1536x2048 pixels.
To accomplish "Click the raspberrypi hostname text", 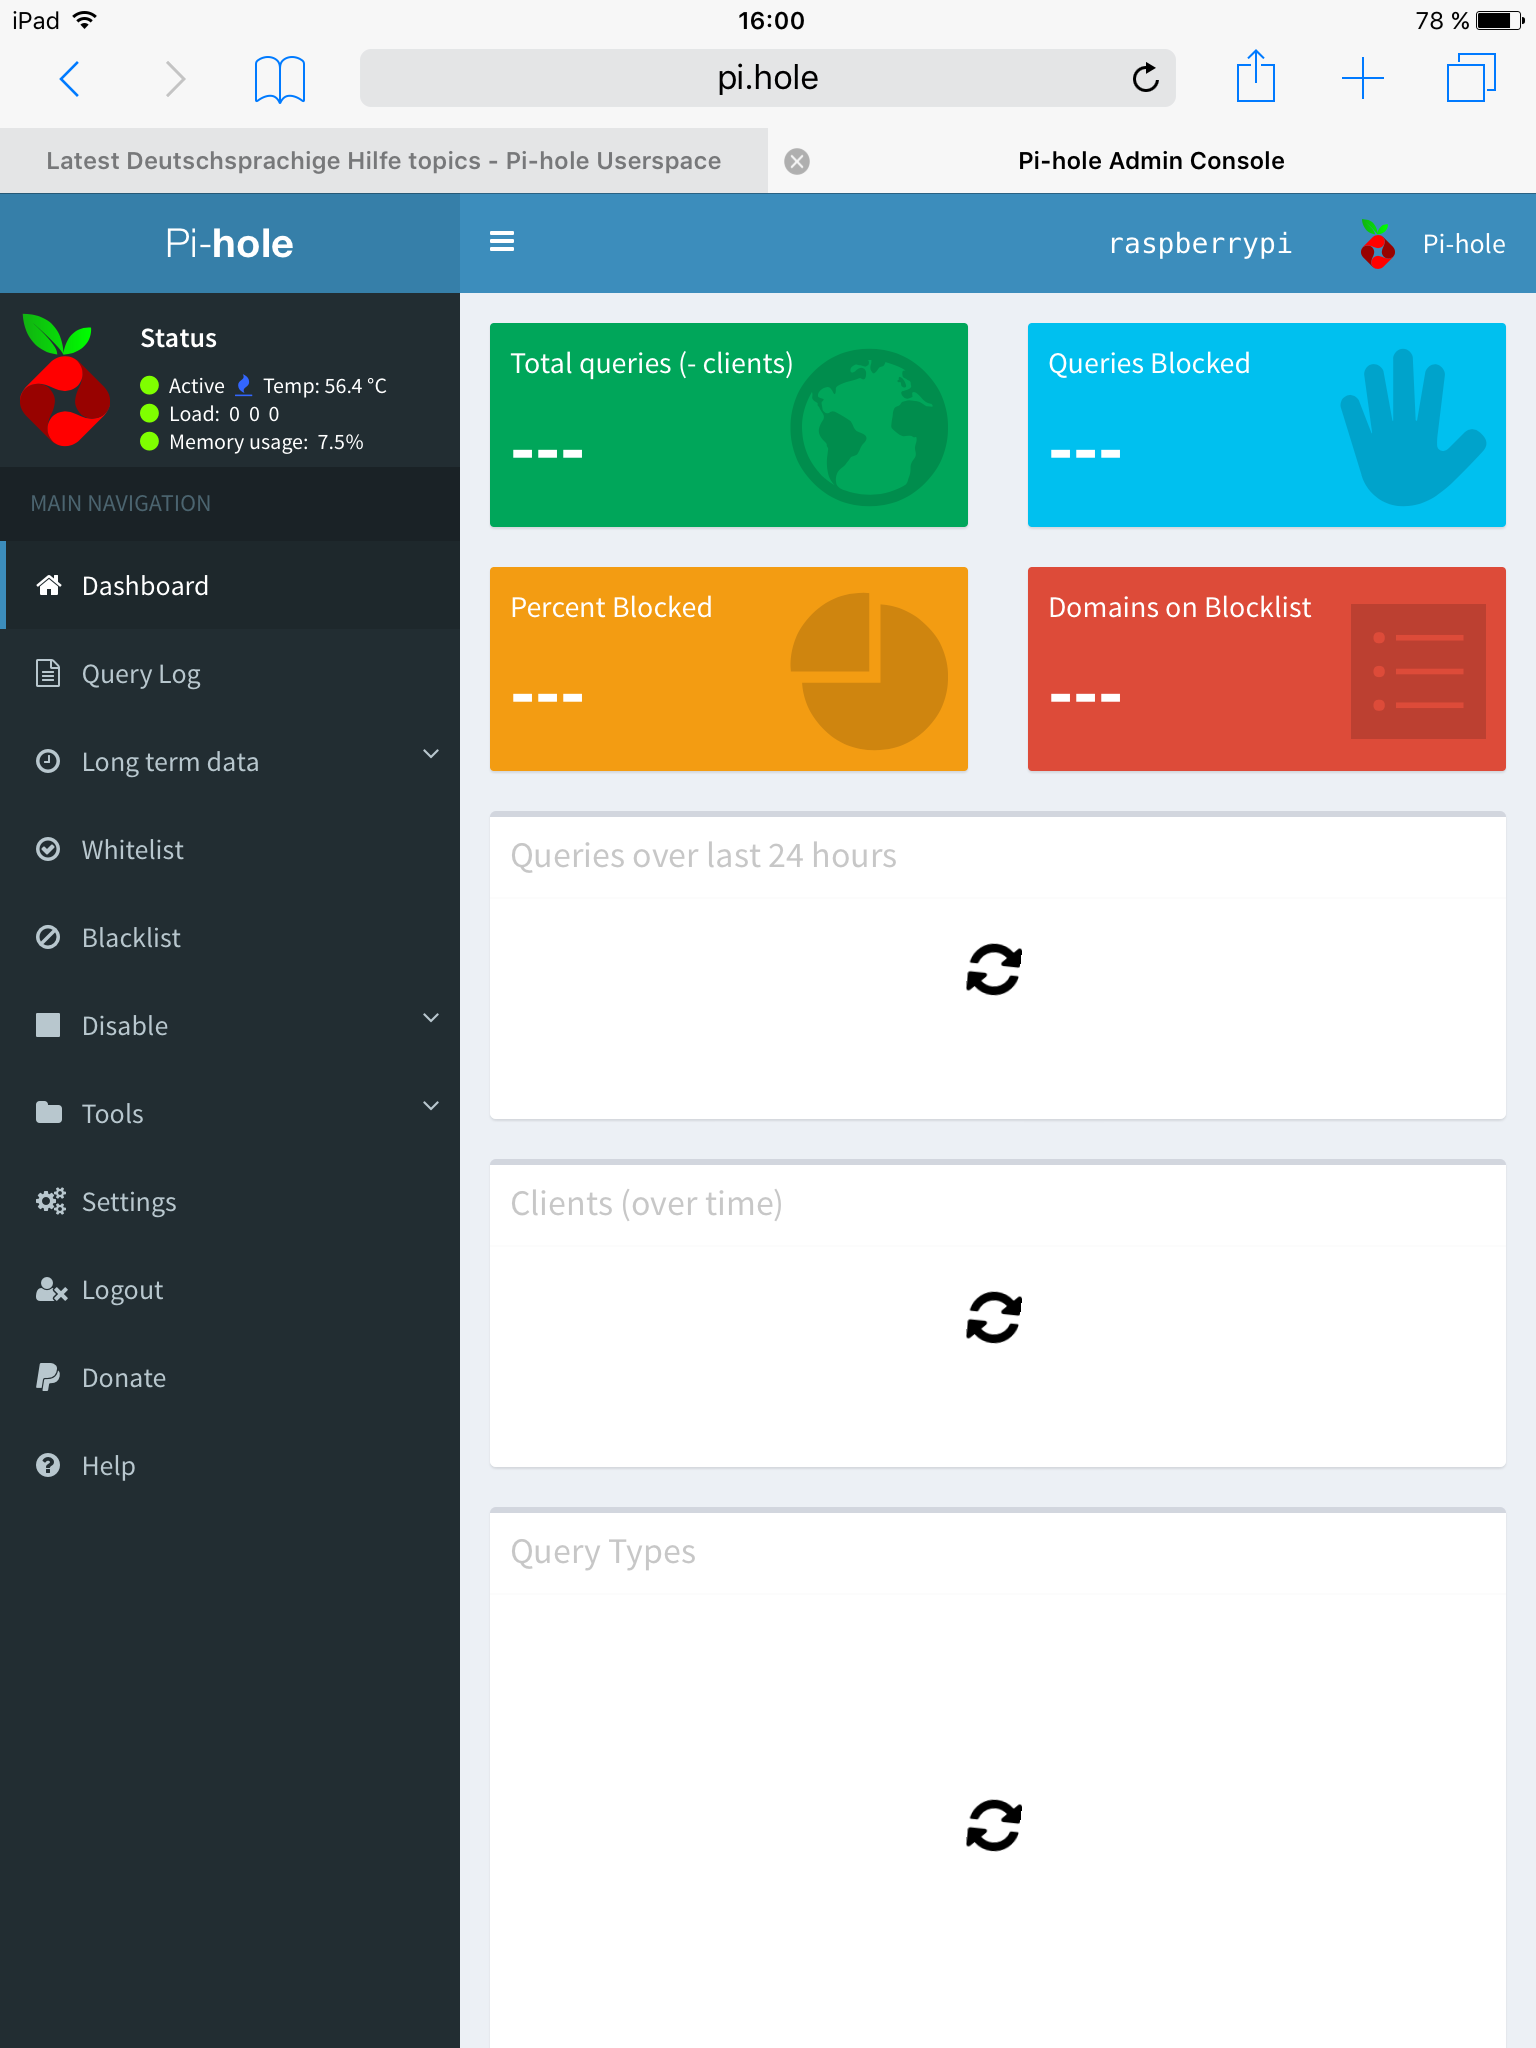I will pyautogui.click(x=1200, y=244).
